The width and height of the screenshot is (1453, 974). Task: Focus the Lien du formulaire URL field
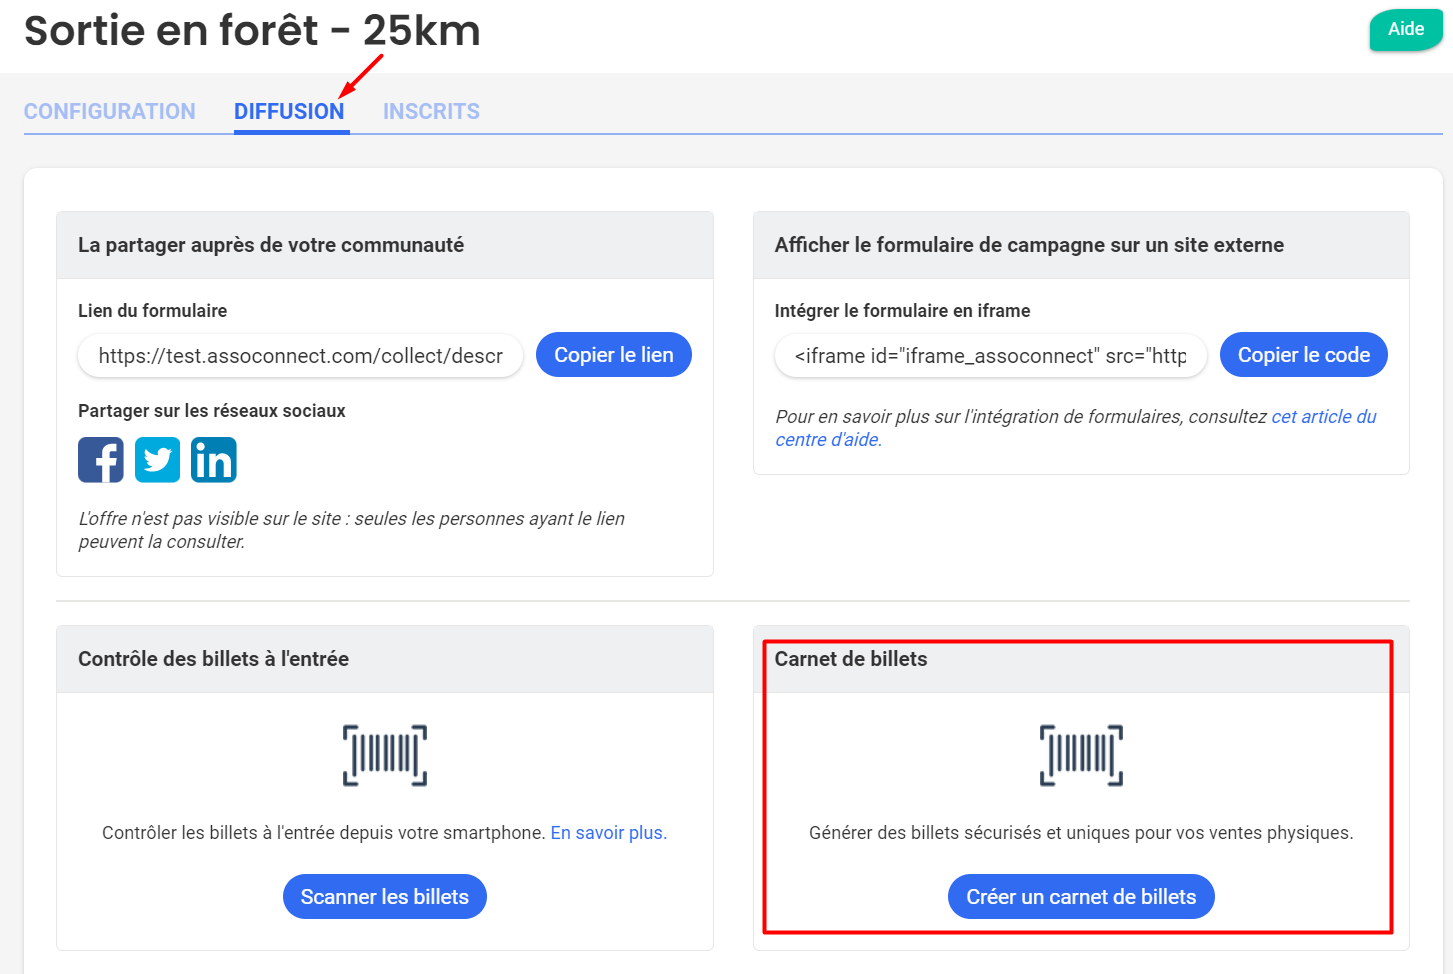(x=300, y=356)
